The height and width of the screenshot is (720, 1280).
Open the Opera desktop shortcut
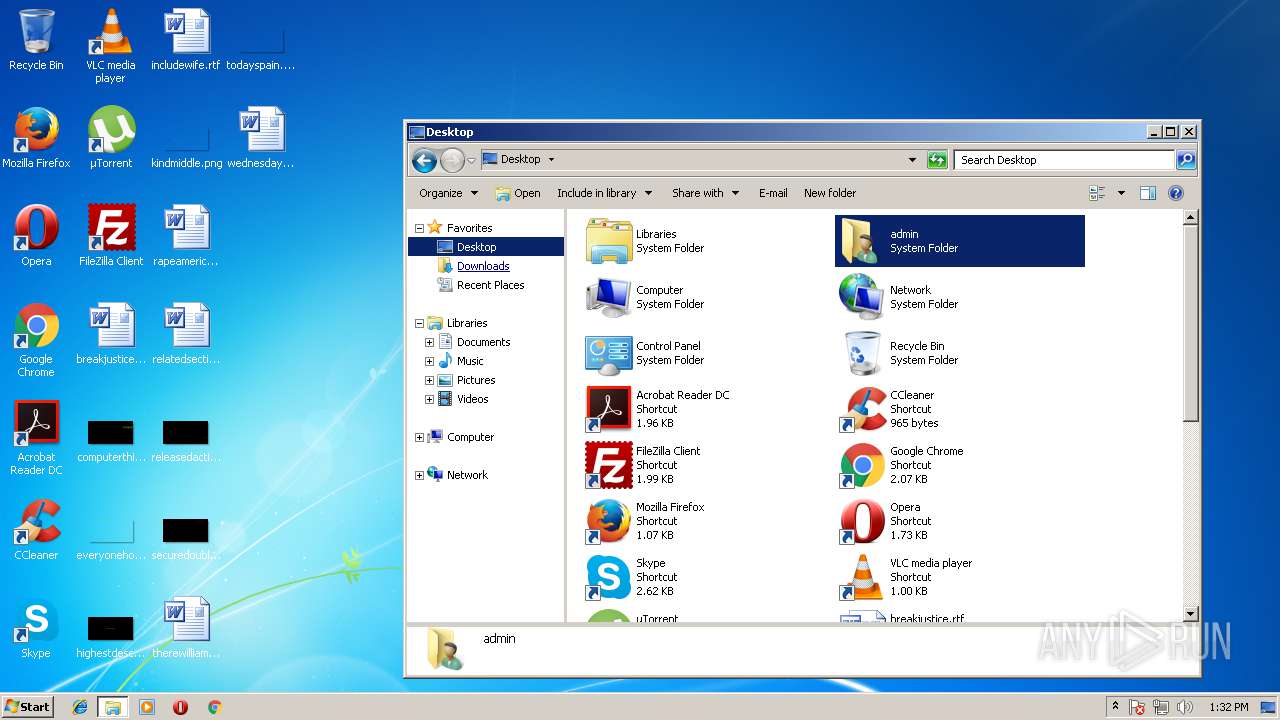(x=36, y=236)
